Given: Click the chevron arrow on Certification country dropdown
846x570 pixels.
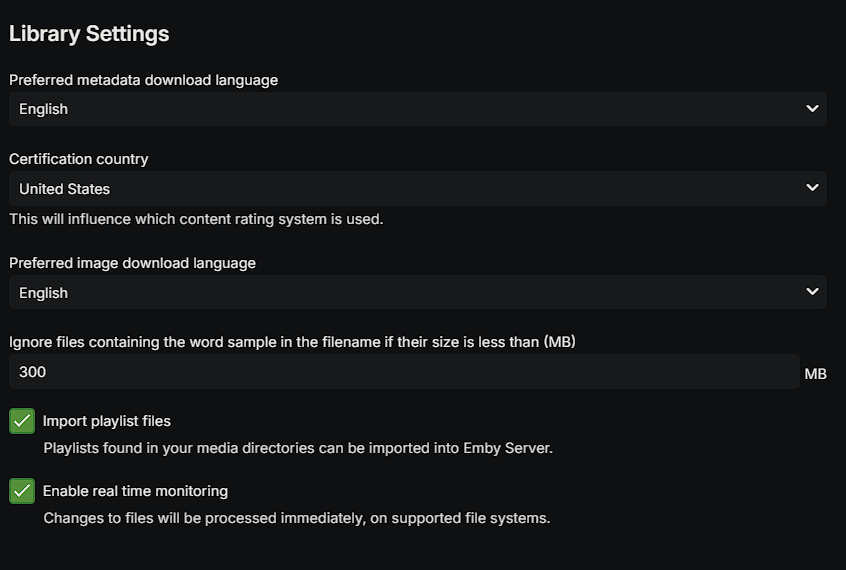Looking at the screenshot, I should (x=812, y=188).
